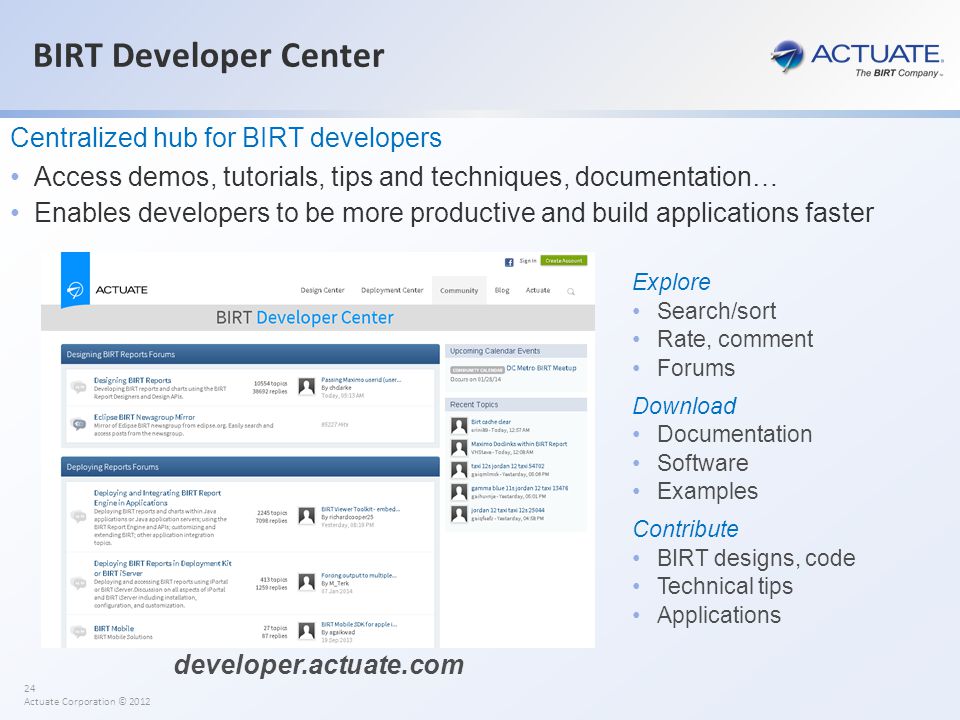
Task: Open the Design Center nav tab
Action: 322,290
